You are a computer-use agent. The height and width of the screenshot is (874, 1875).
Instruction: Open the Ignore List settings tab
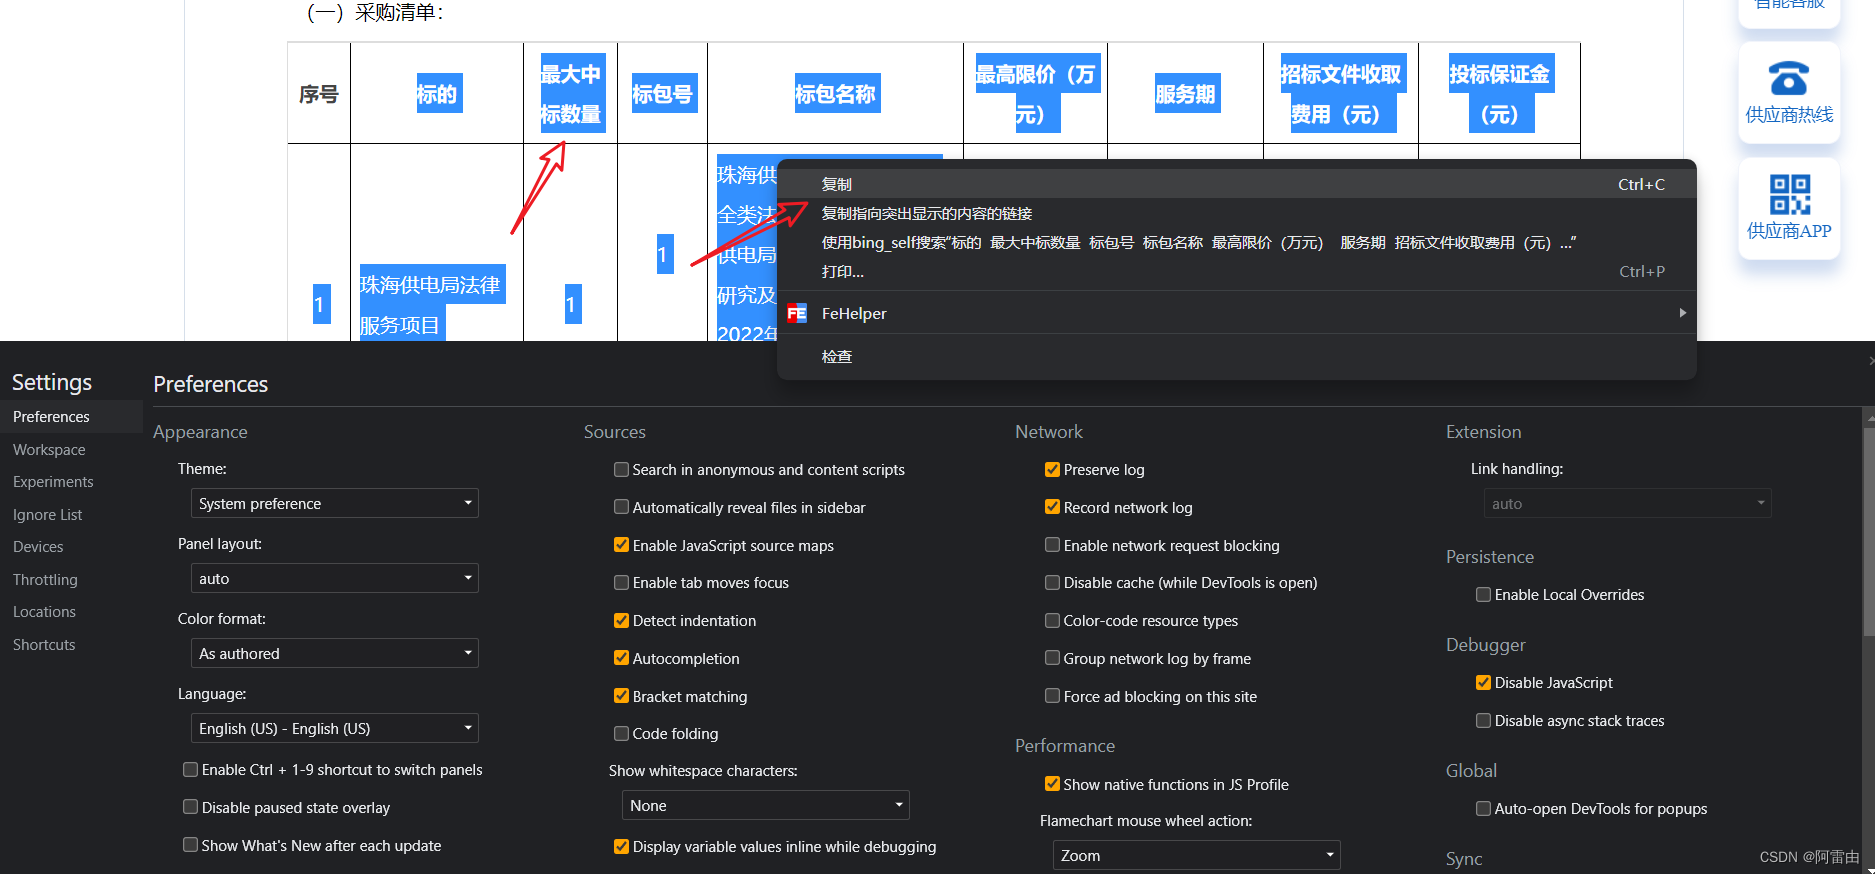71,514
